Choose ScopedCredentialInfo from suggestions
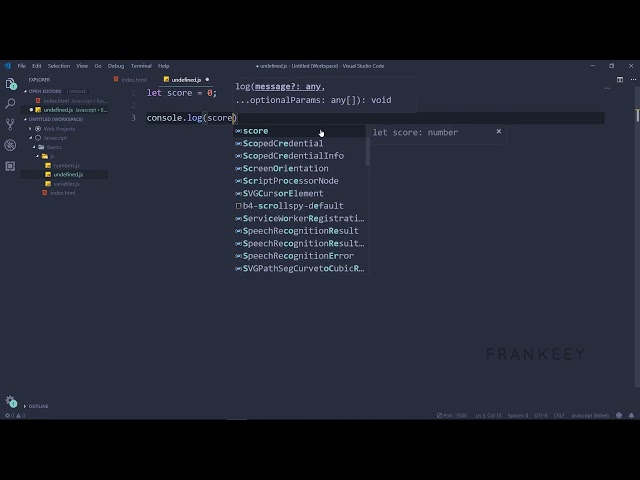Image resolution: width=640 pixels, height=480 pixels. [x=300, y=156]
